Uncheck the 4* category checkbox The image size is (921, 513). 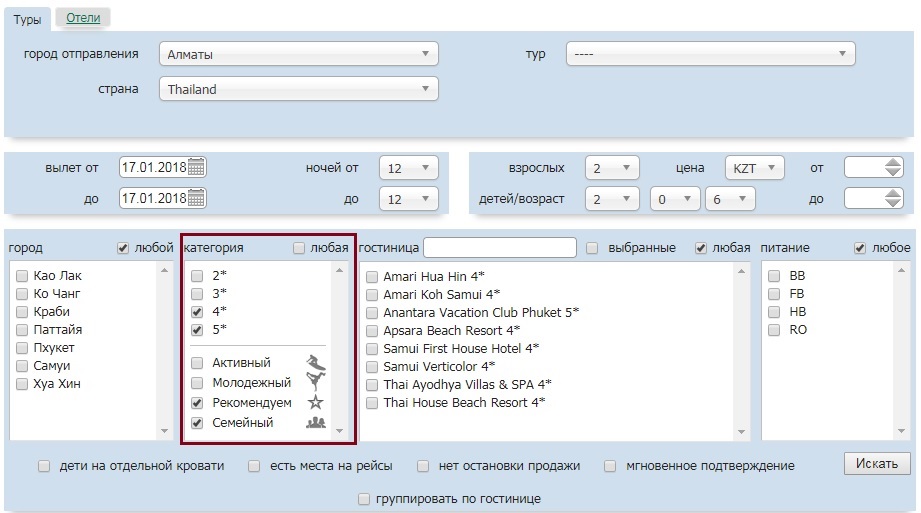[x=198, y=312]
